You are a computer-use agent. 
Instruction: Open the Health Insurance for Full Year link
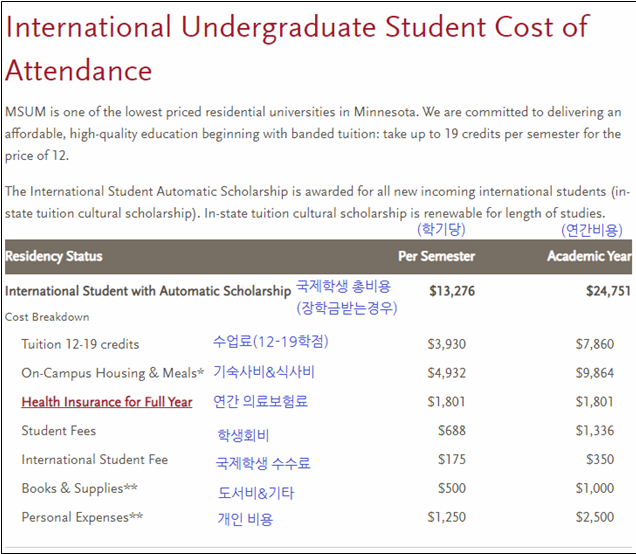[107, 402]
